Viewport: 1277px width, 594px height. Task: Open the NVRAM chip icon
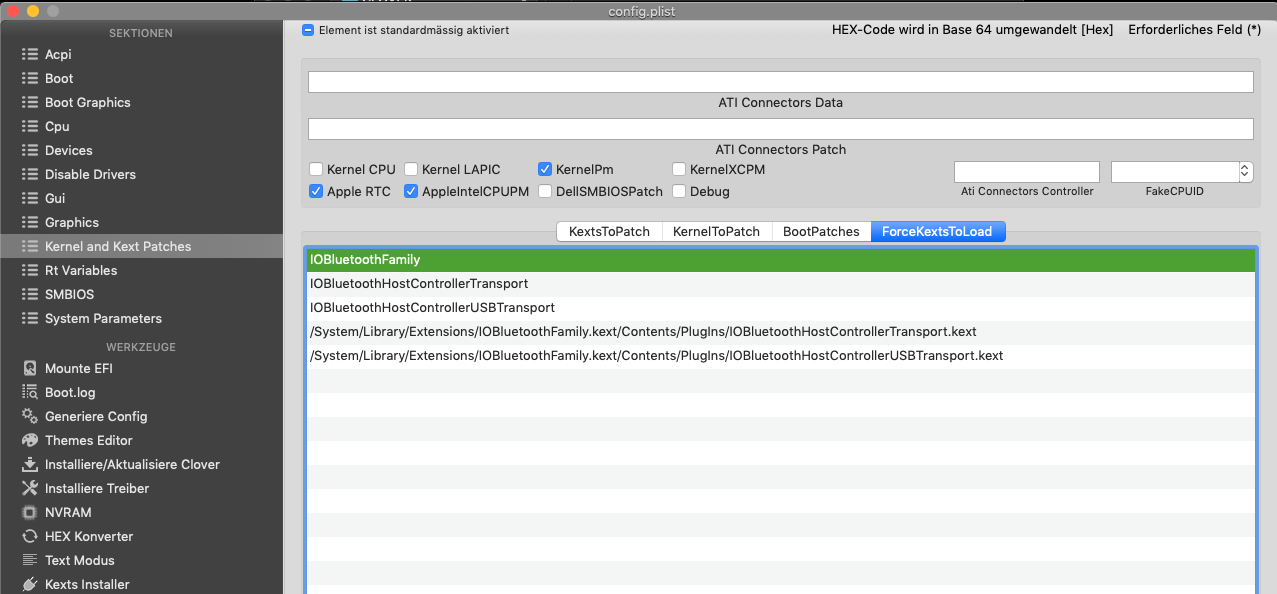tap(30, 512)
